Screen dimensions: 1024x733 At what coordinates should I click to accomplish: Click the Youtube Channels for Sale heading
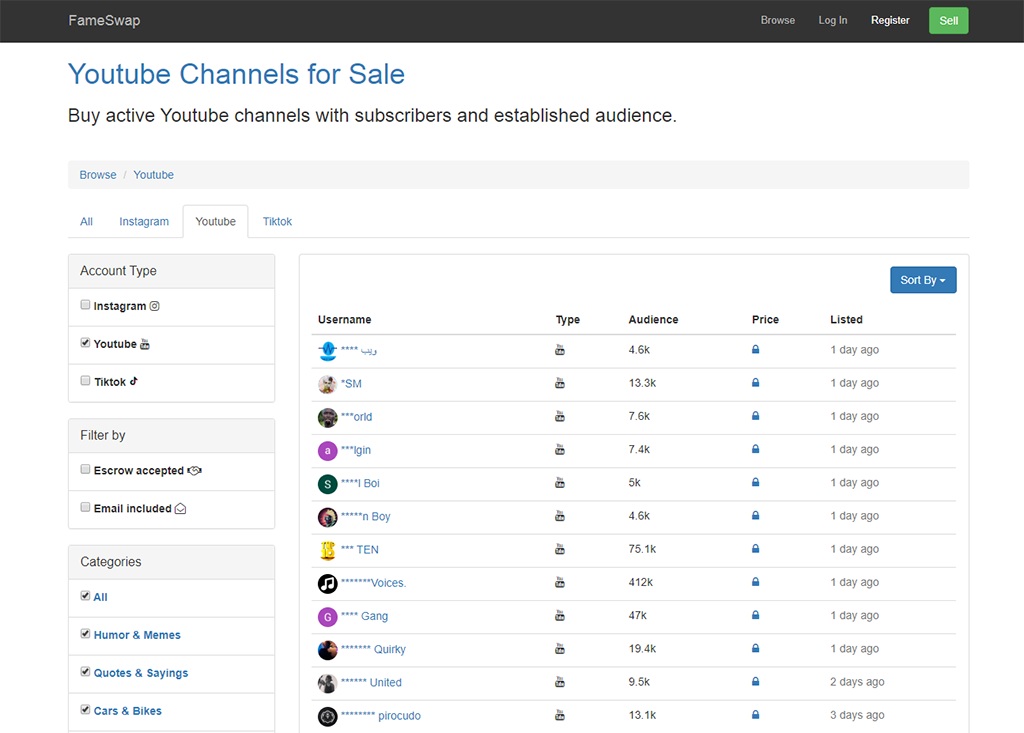236,74
